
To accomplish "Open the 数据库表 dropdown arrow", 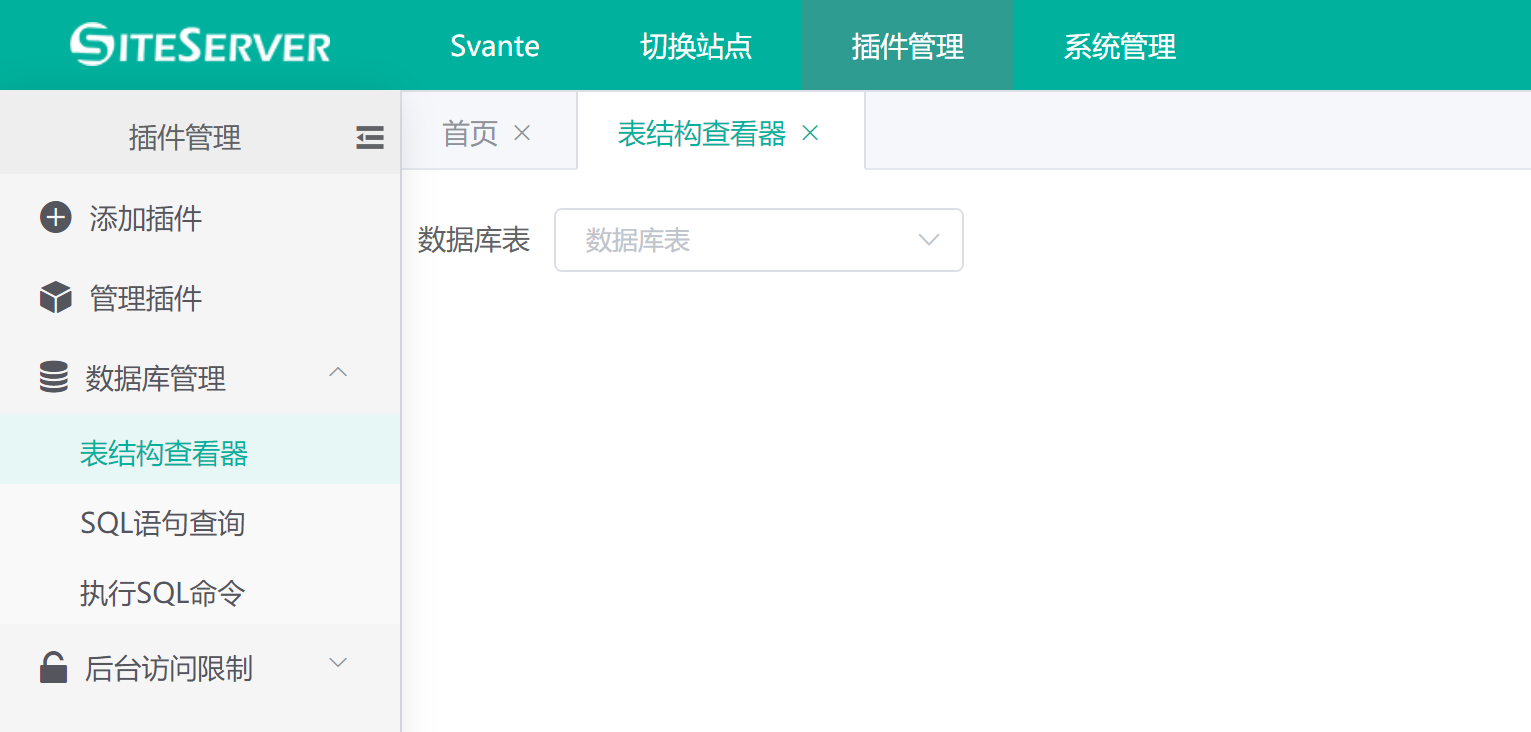I will [929, 240].
